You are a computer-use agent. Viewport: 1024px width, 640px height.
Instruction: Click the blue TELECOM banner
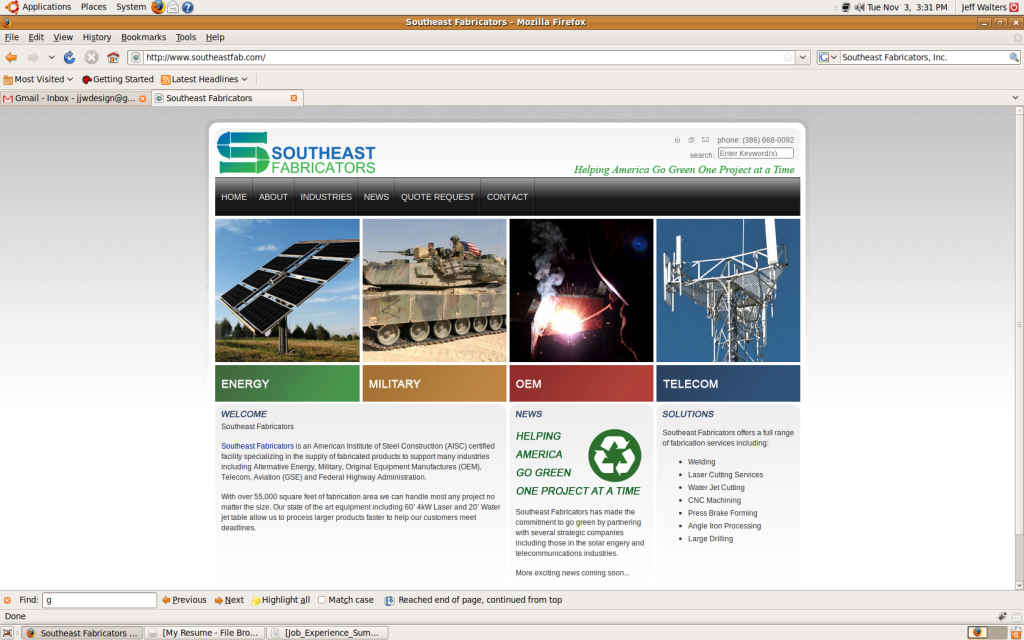[x=728, y=383]
